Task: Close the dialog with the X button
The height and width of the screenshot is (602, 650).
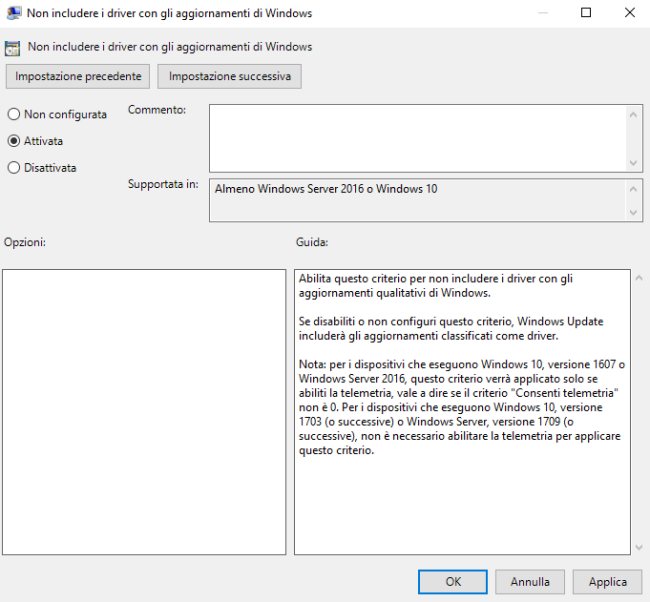Action: pyautogui.click(x=629, y=13)
